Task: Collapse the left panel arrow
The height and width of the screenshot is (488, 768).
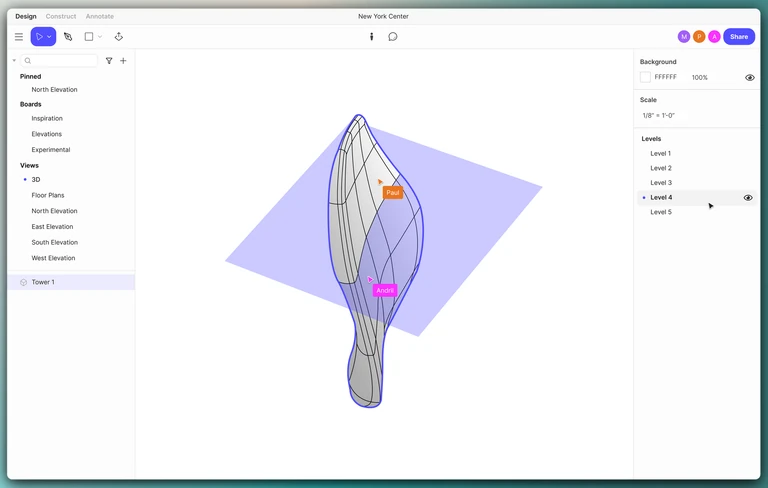Action: coord(14,61)
